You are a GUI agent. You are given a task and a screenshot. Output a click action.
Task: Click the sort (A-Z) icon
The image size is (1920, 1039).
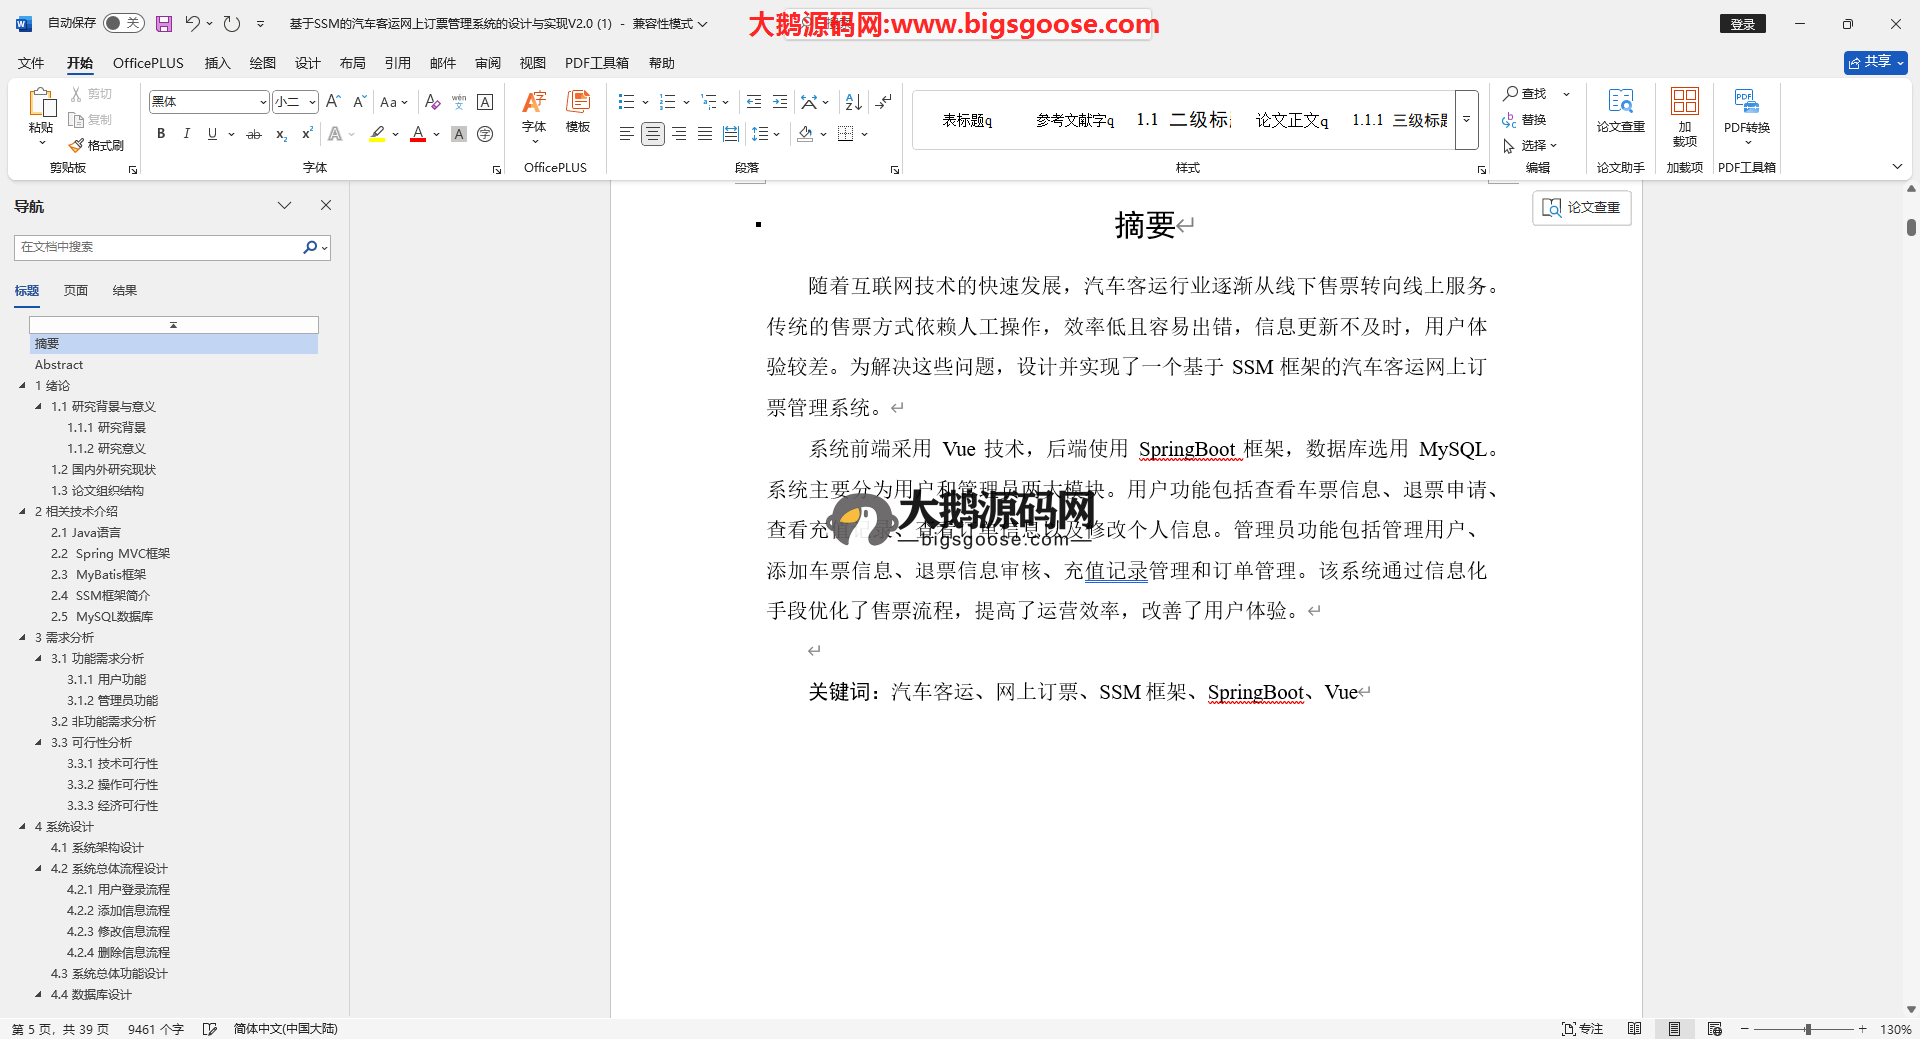pyautogui.click(x=853, y=102)
